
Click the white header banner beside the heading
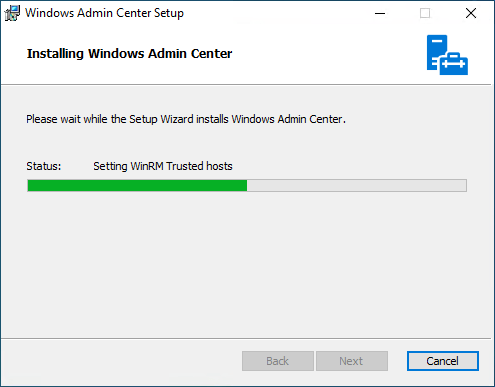[328, 54]
